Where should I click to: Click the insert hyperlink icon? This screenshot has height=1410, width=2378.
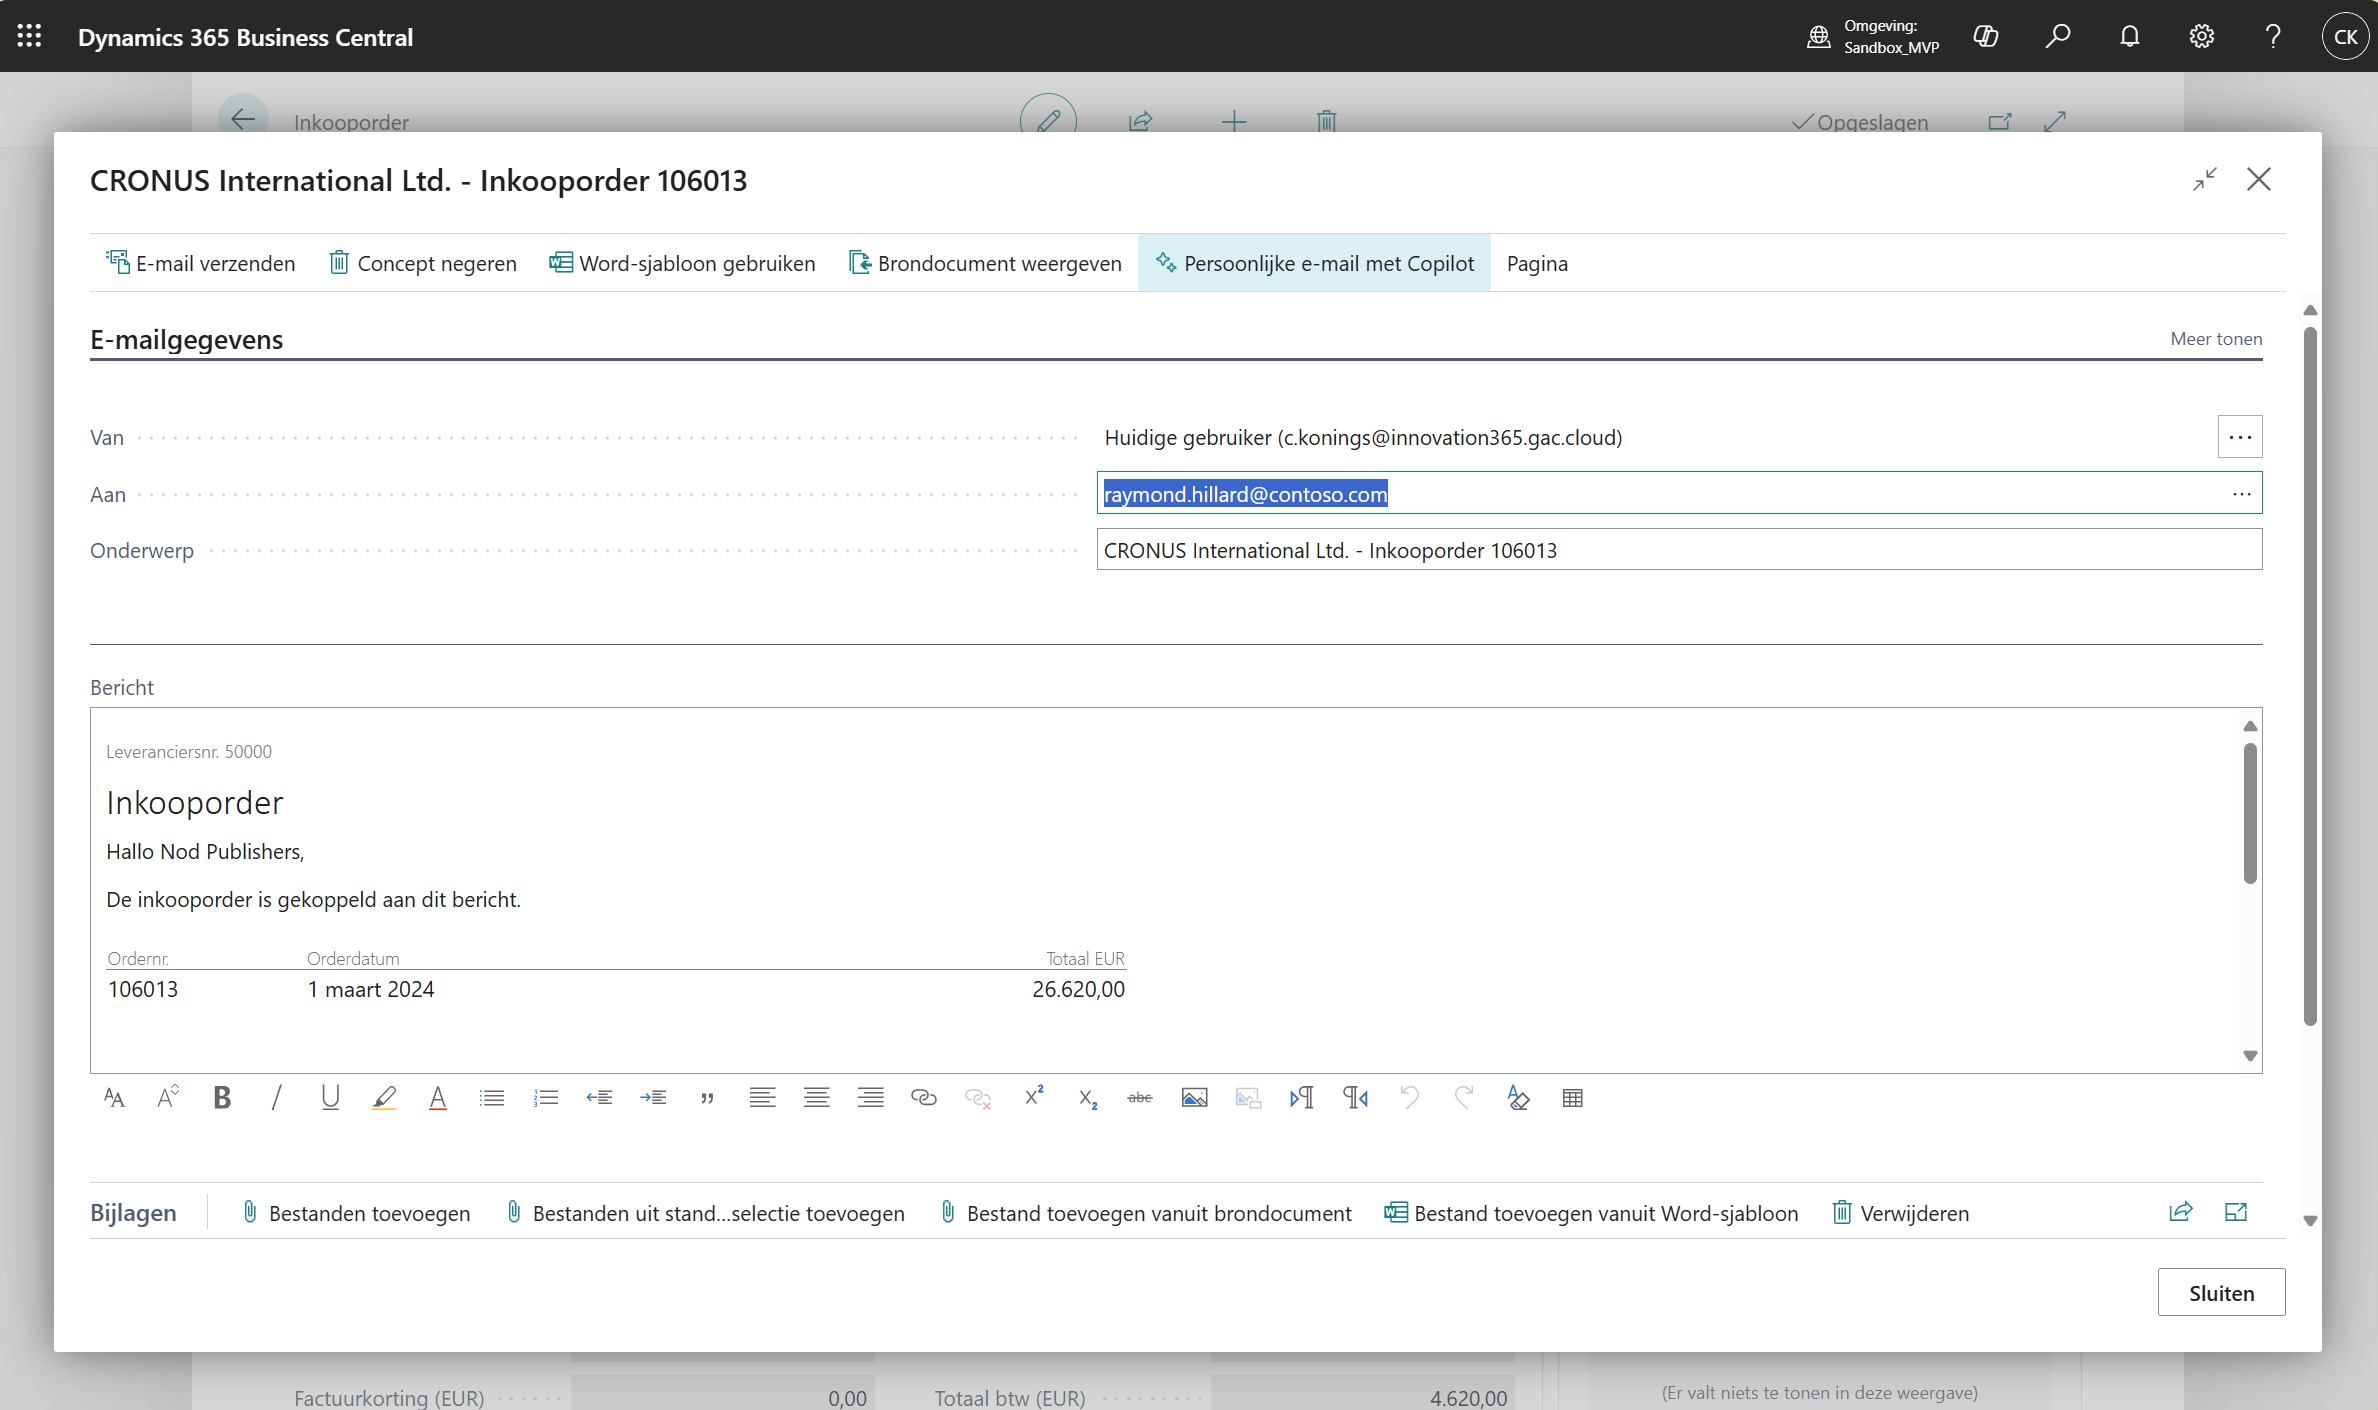(x=924, y=1098)
